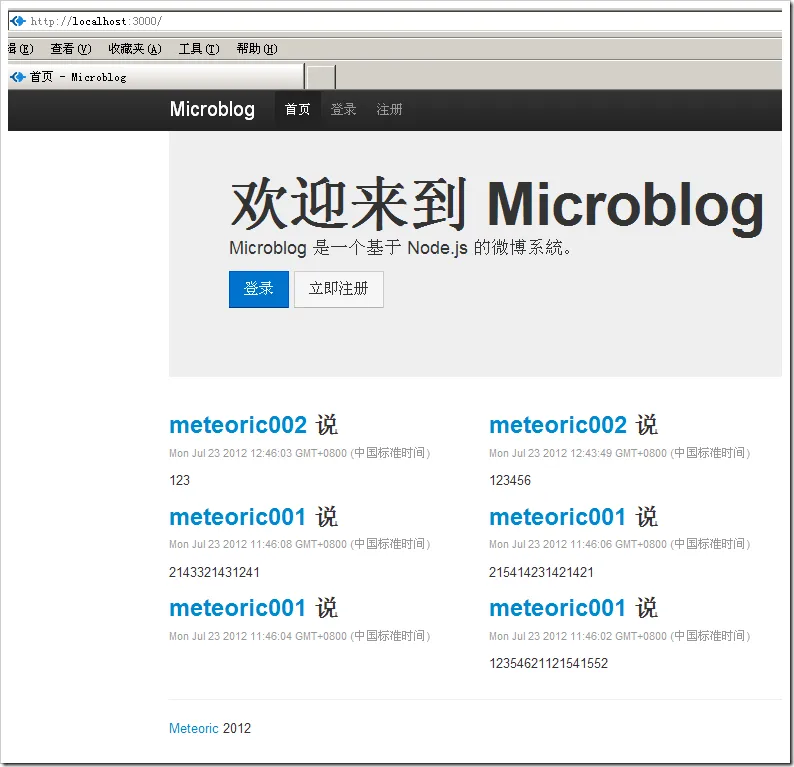The width and height of the screenshot is (794, 767).
Task: Click the post text '2143321431241'
Action: coord(214,573)
